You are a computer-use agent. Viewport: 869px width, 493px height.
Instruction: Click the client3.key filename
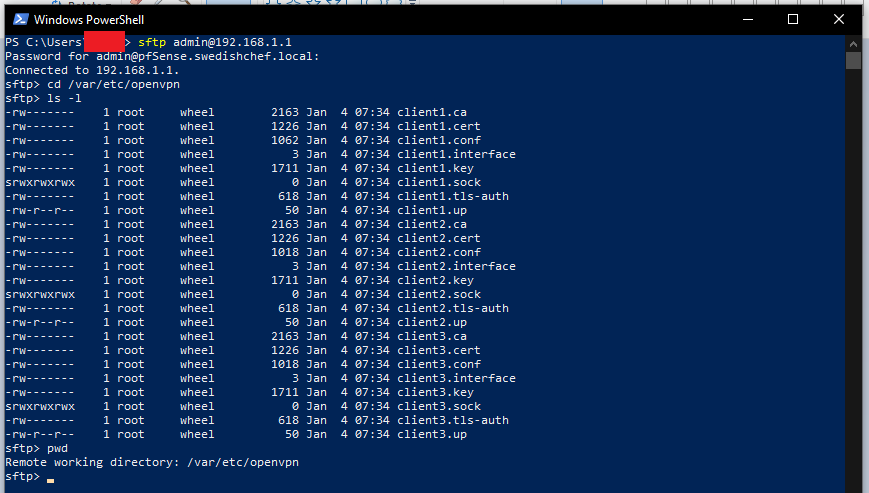tap(435, 392)
